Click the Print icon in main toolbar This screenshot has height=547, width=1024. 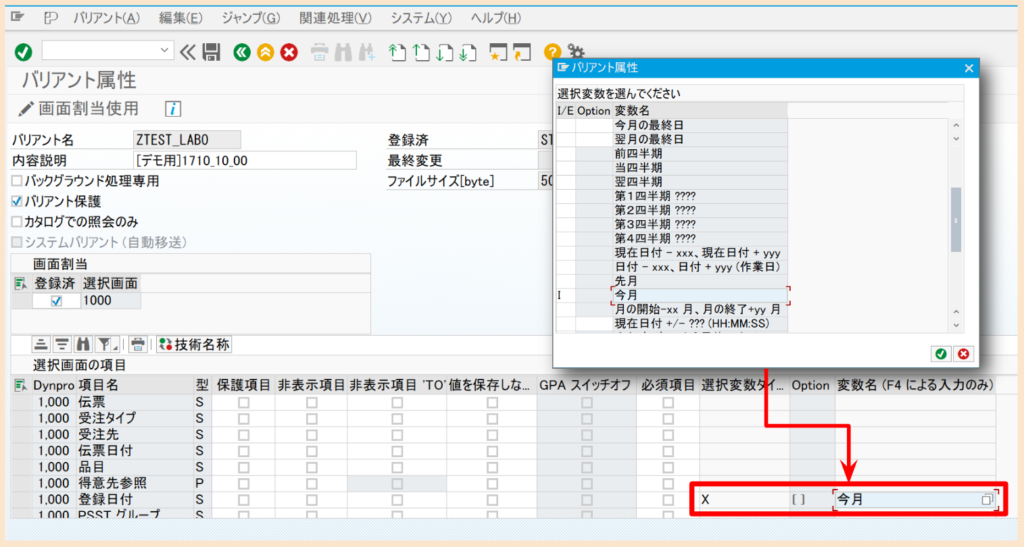(x=319, y=52)
